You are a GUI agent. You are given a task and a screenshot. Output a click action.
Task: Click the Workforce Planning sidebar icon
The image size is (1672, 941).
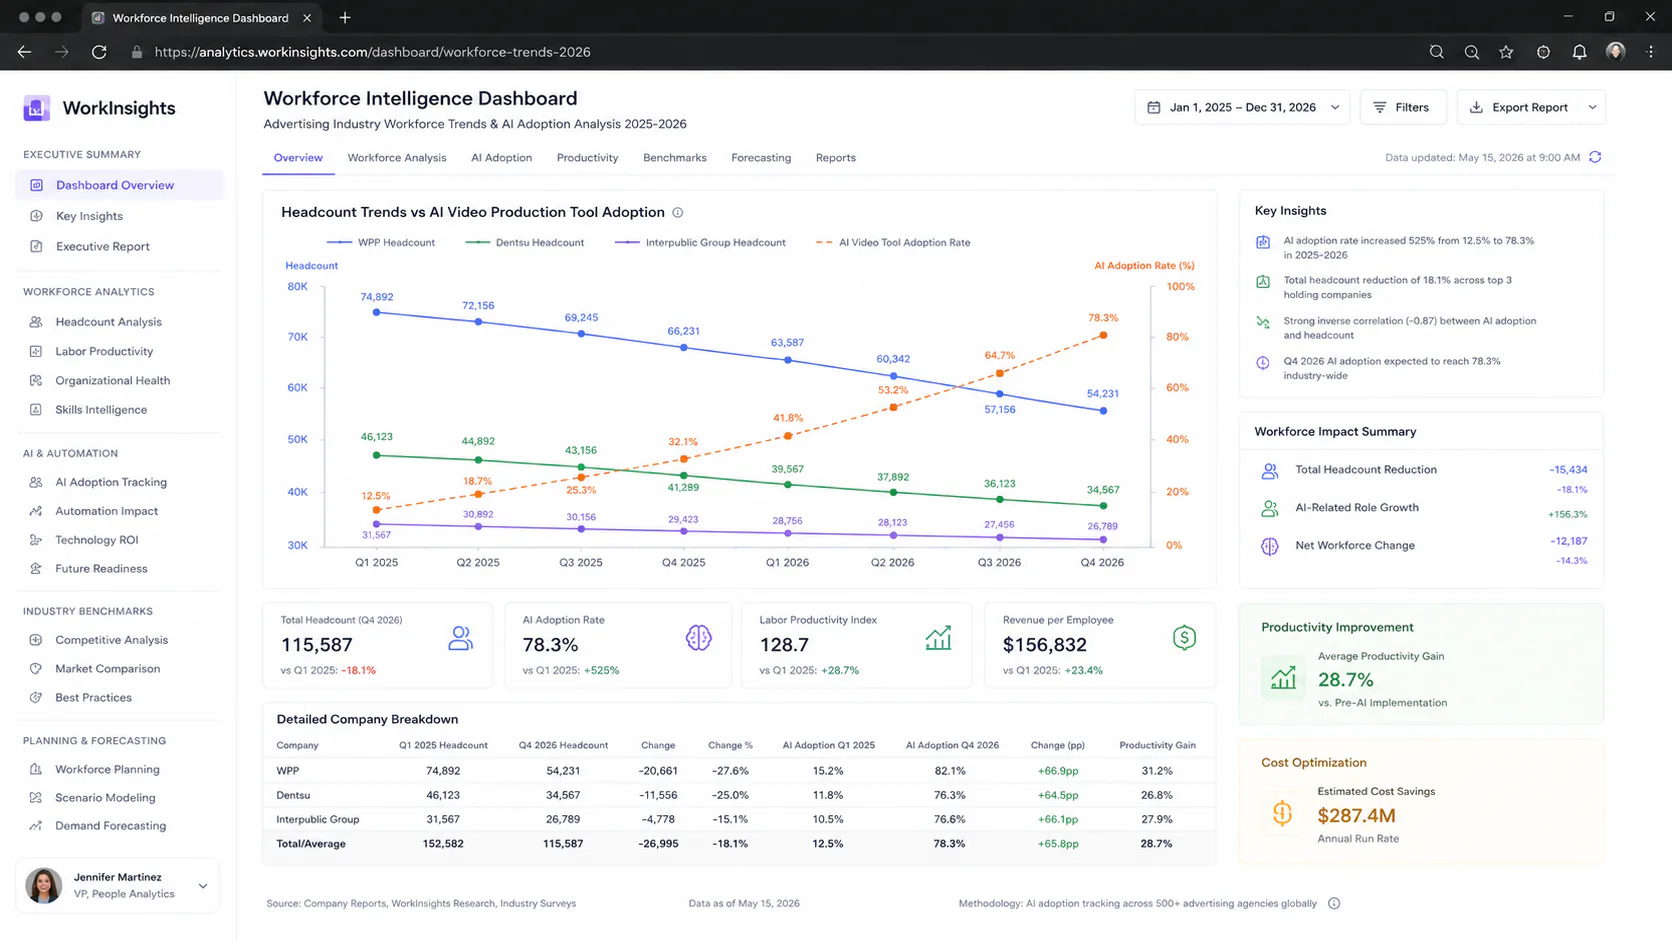[x=36, y=769]
